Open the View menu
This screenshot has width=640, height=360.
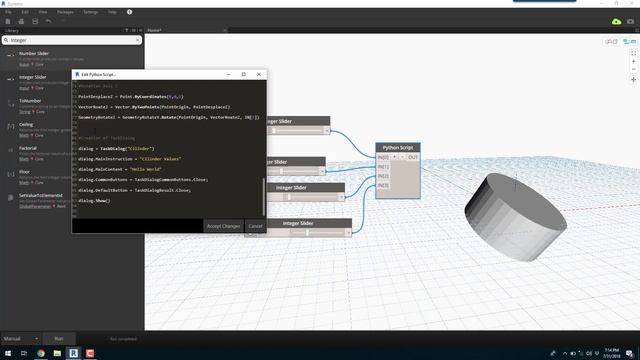coord(42,12)
